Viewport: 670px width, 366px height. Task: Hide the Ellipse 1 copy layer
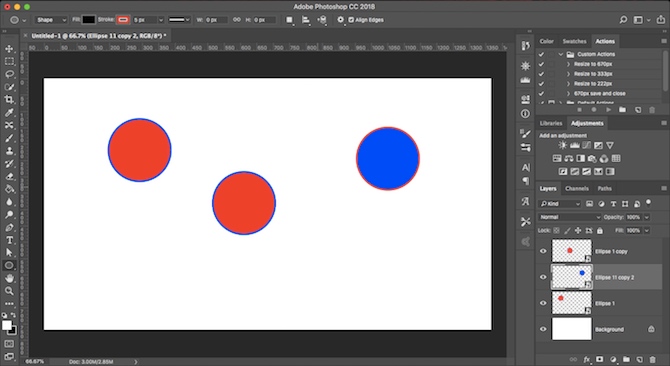point(543,251)
